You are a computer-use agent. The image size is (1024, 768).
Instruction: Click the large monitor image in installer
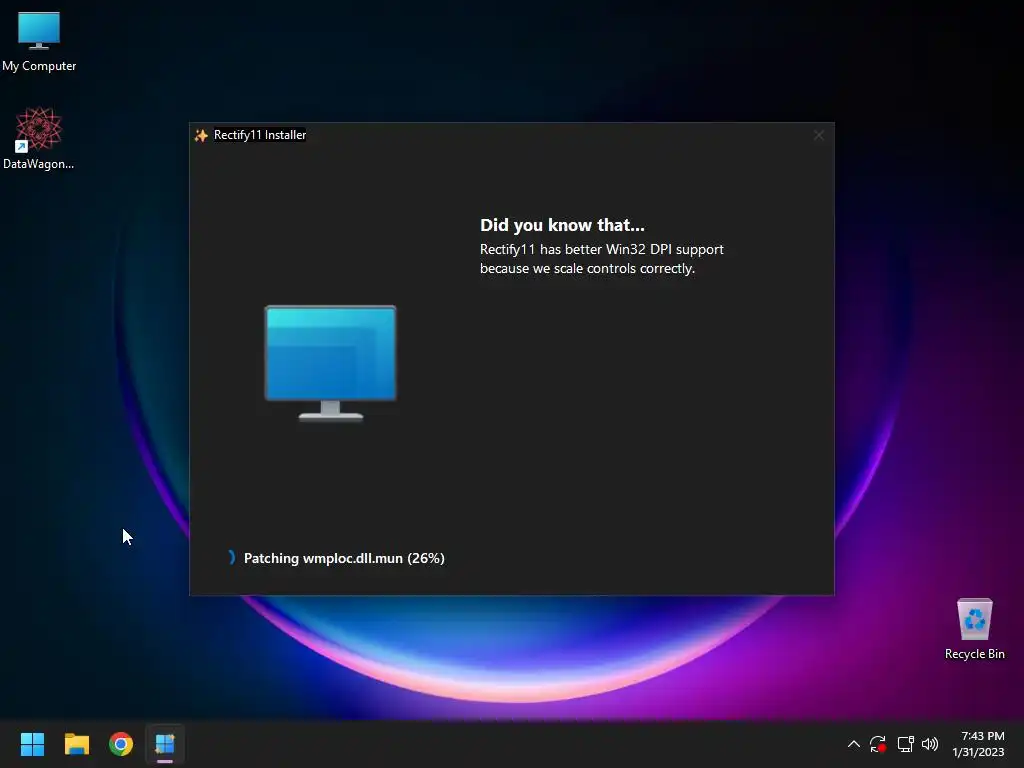click(330, 363)
